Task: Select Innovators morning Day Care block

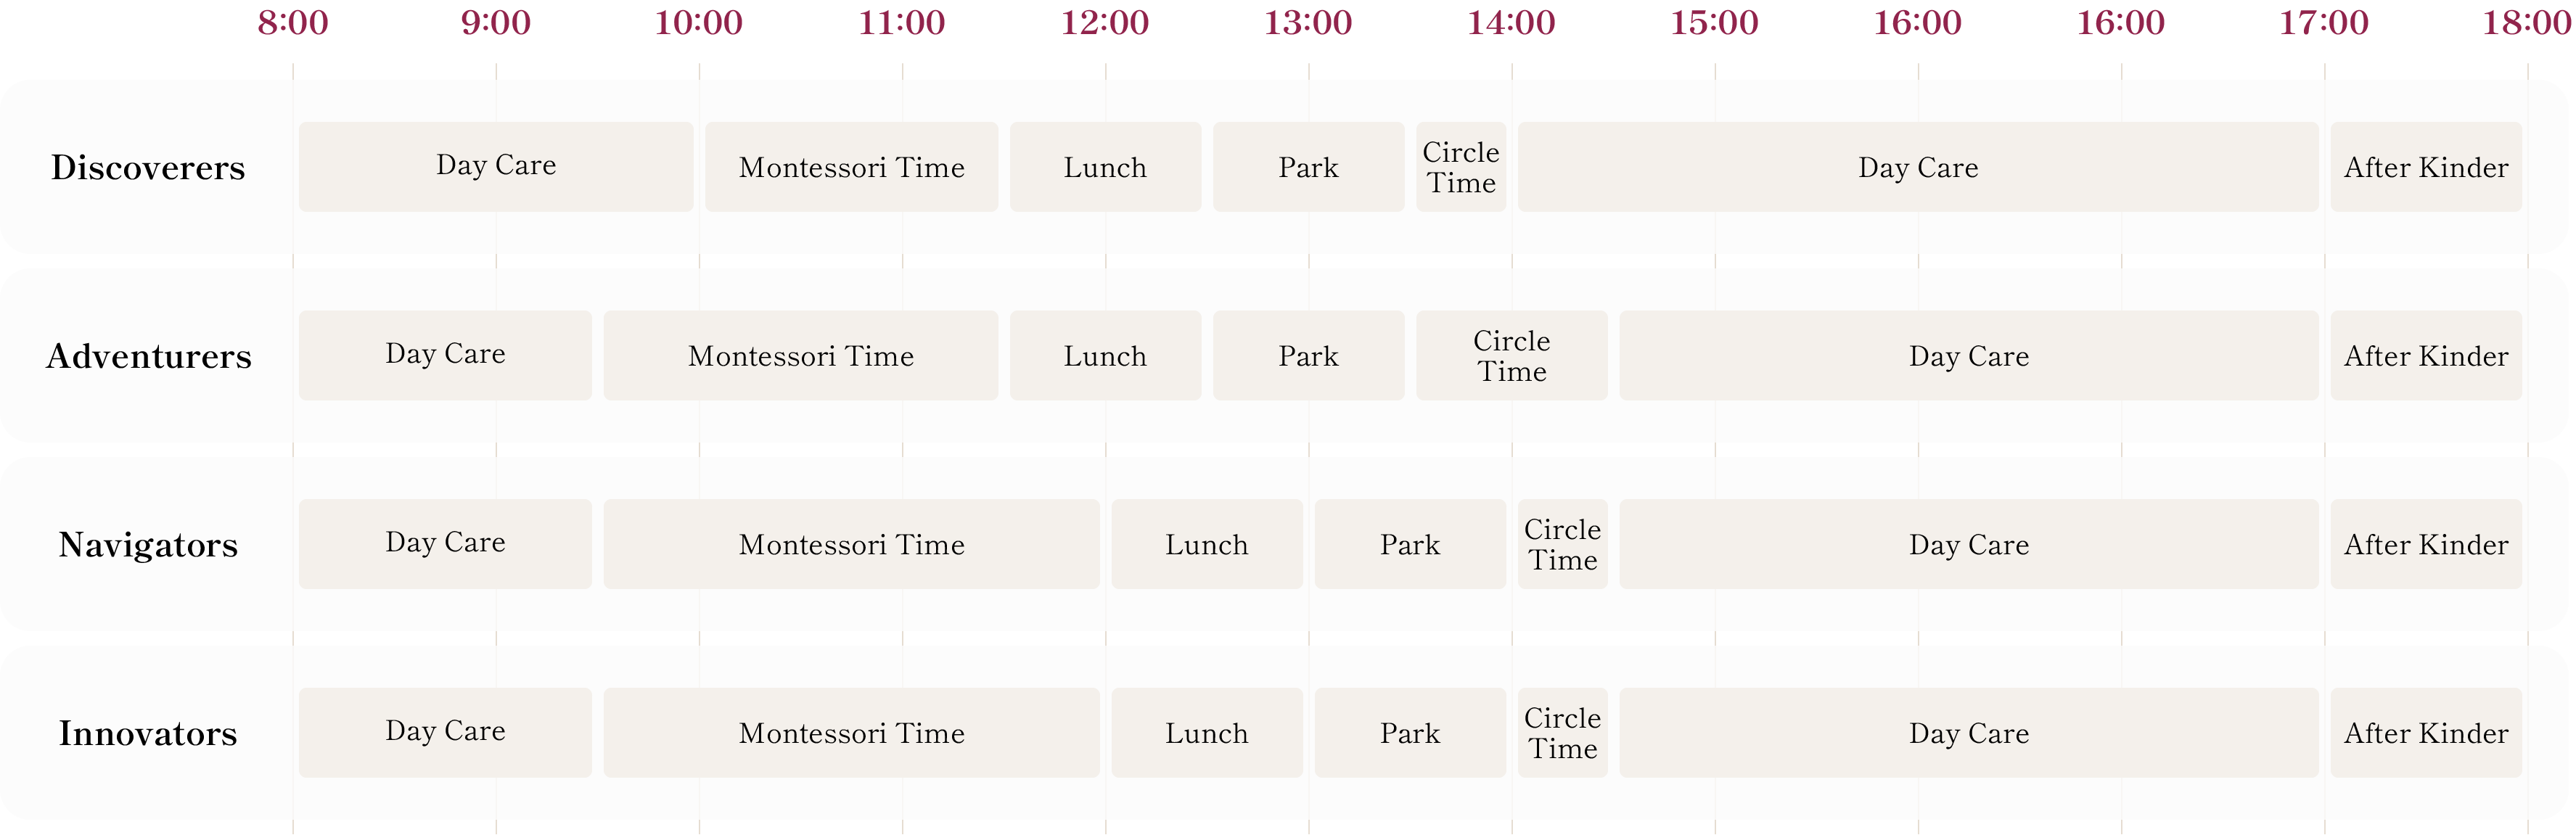Action: point(445,733)
